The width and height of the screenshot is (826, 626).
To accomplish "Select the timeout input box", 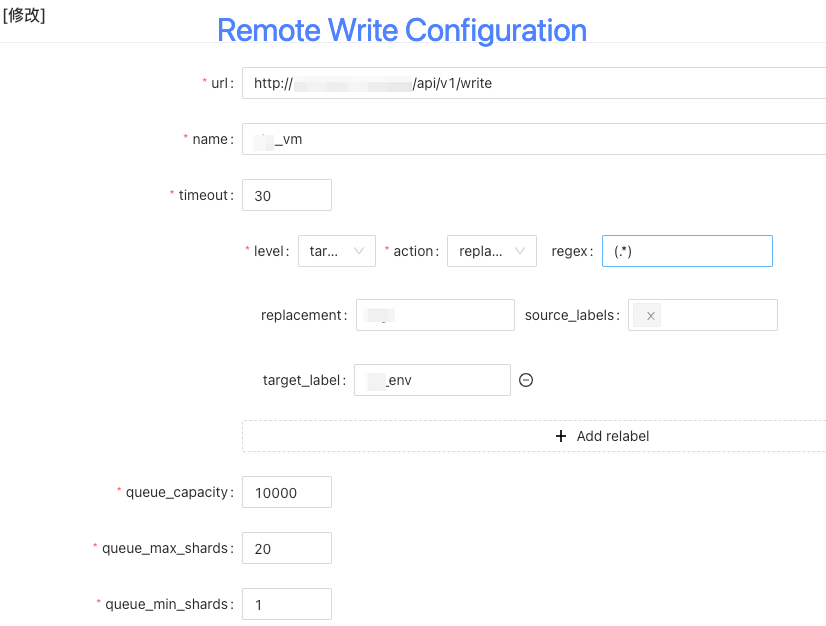I will click(287, 195).
